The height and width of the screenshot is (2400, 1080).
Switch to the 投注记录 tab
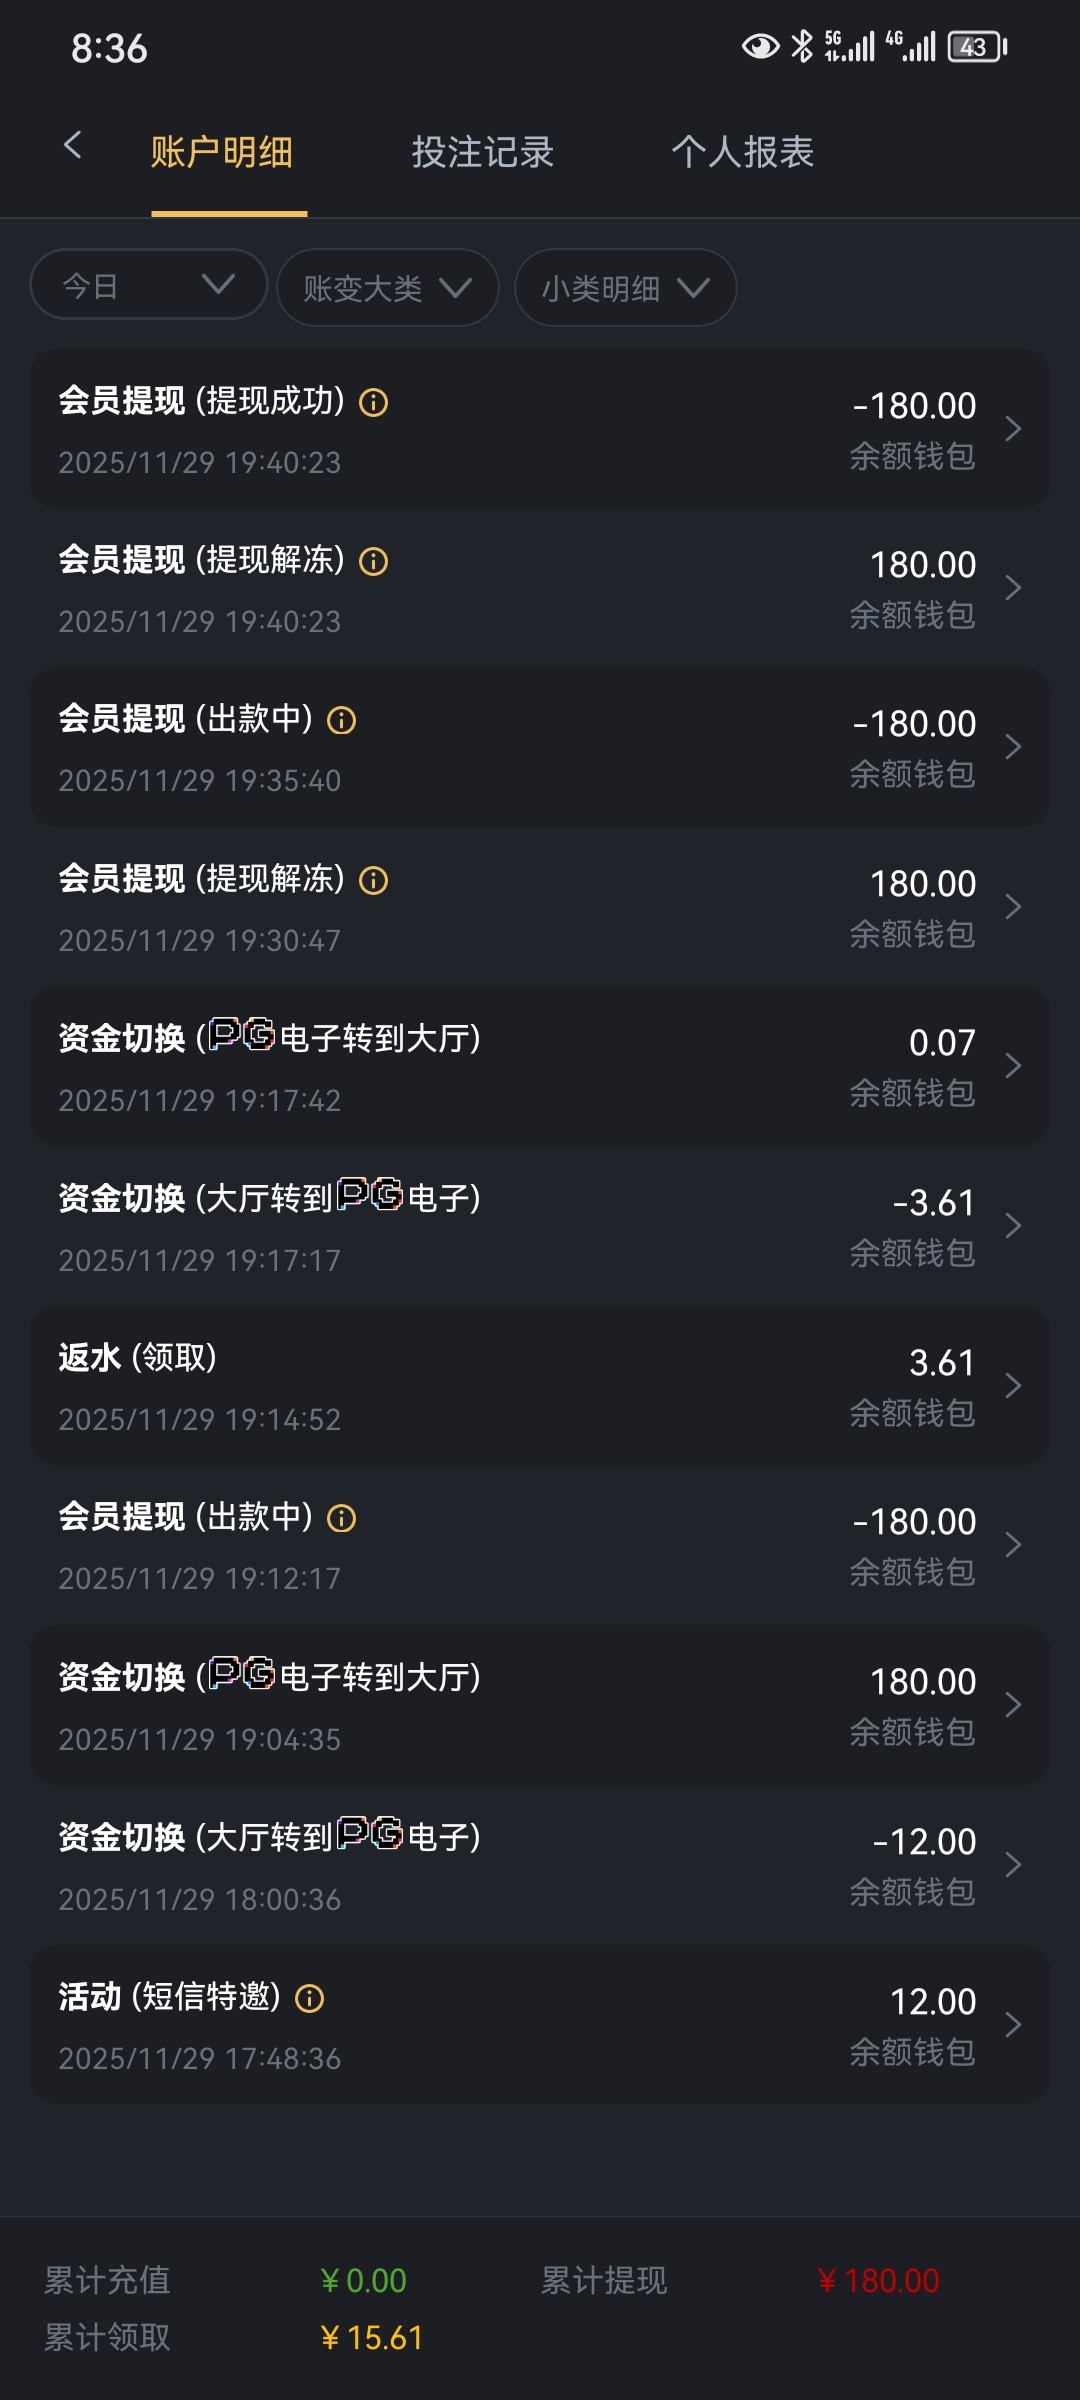483,152
